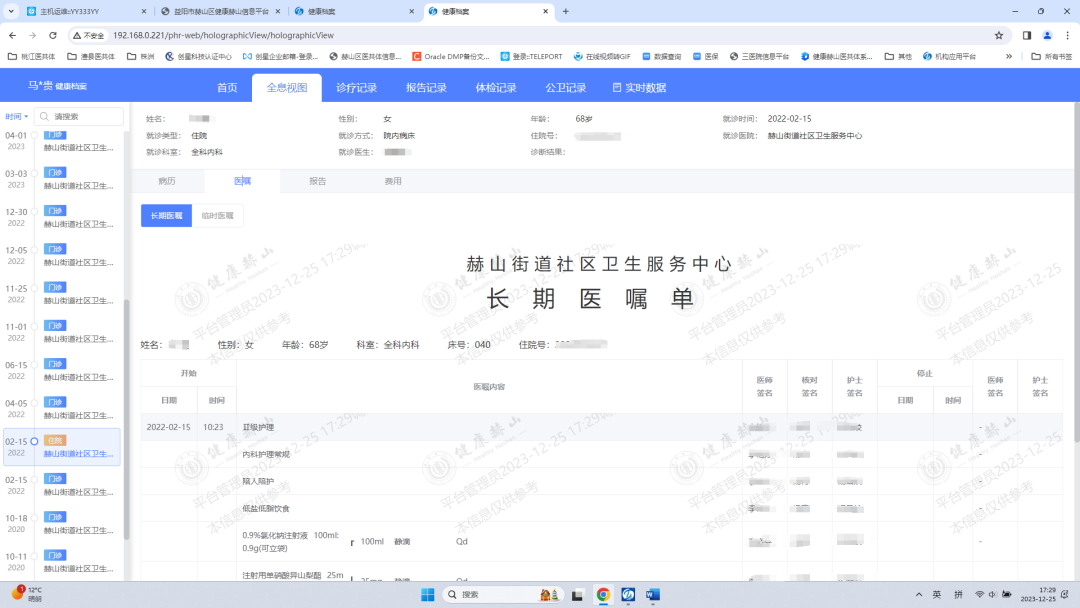Screen dimensions: 1080x608
Task: Go back with the browser back arrow
Action: tap(12, 35)
